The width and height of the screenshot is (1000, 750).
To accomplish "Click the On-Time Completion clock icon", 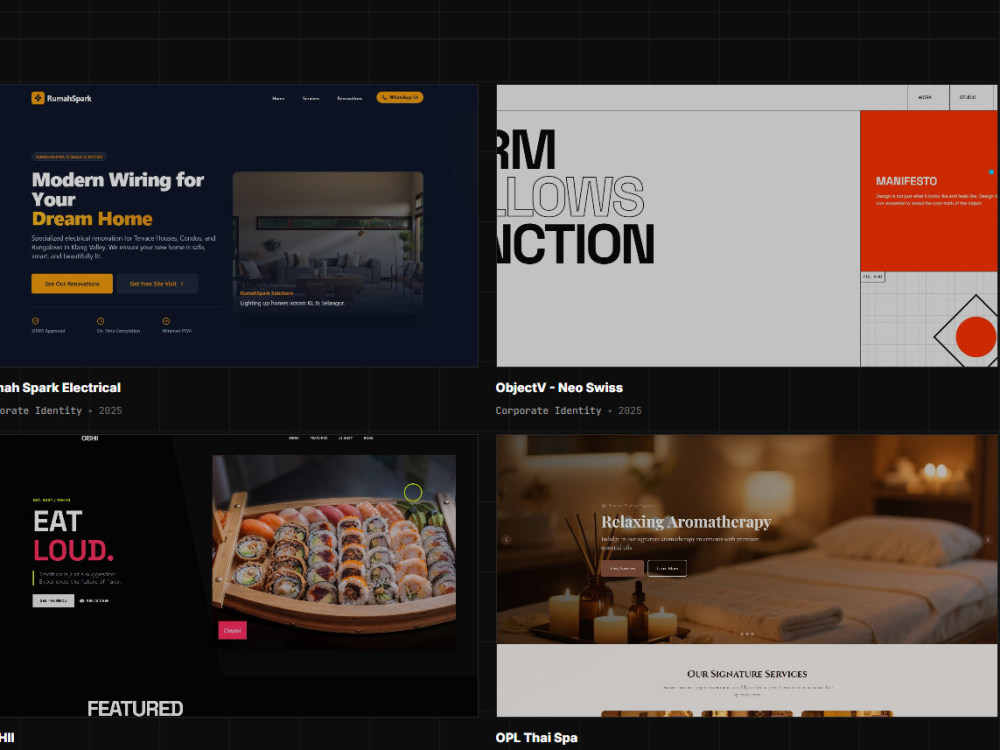I will [x=100, y=321].
